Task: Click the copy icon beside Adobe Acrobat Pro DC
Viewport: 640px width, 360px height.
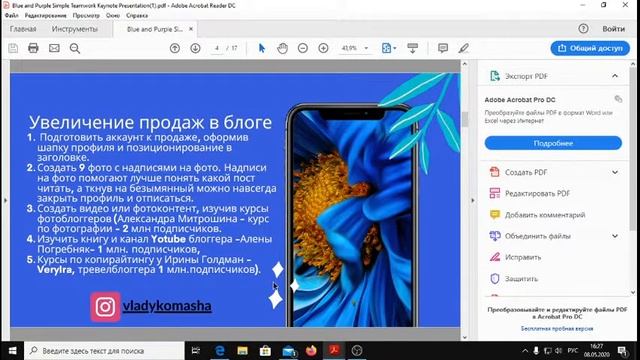Action: click(618, 99)
